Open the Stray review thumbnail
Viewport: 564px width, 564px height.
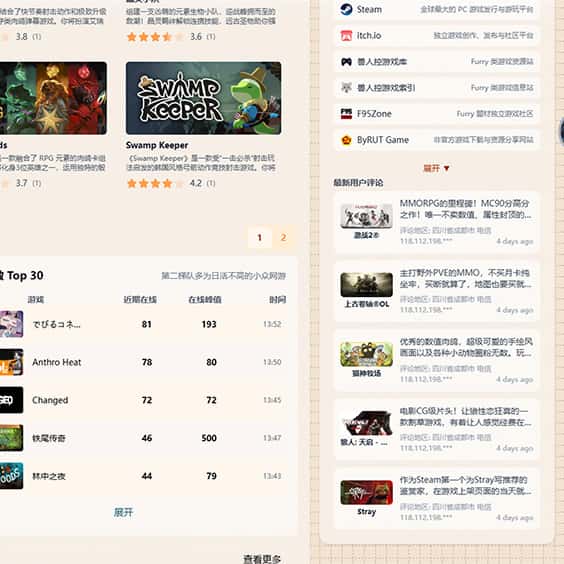coord(367,492)
